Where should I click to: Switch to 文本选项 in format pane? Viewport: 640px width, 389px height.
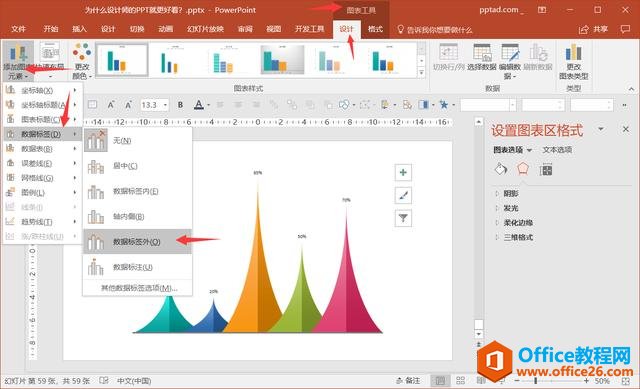coord(557,150)
